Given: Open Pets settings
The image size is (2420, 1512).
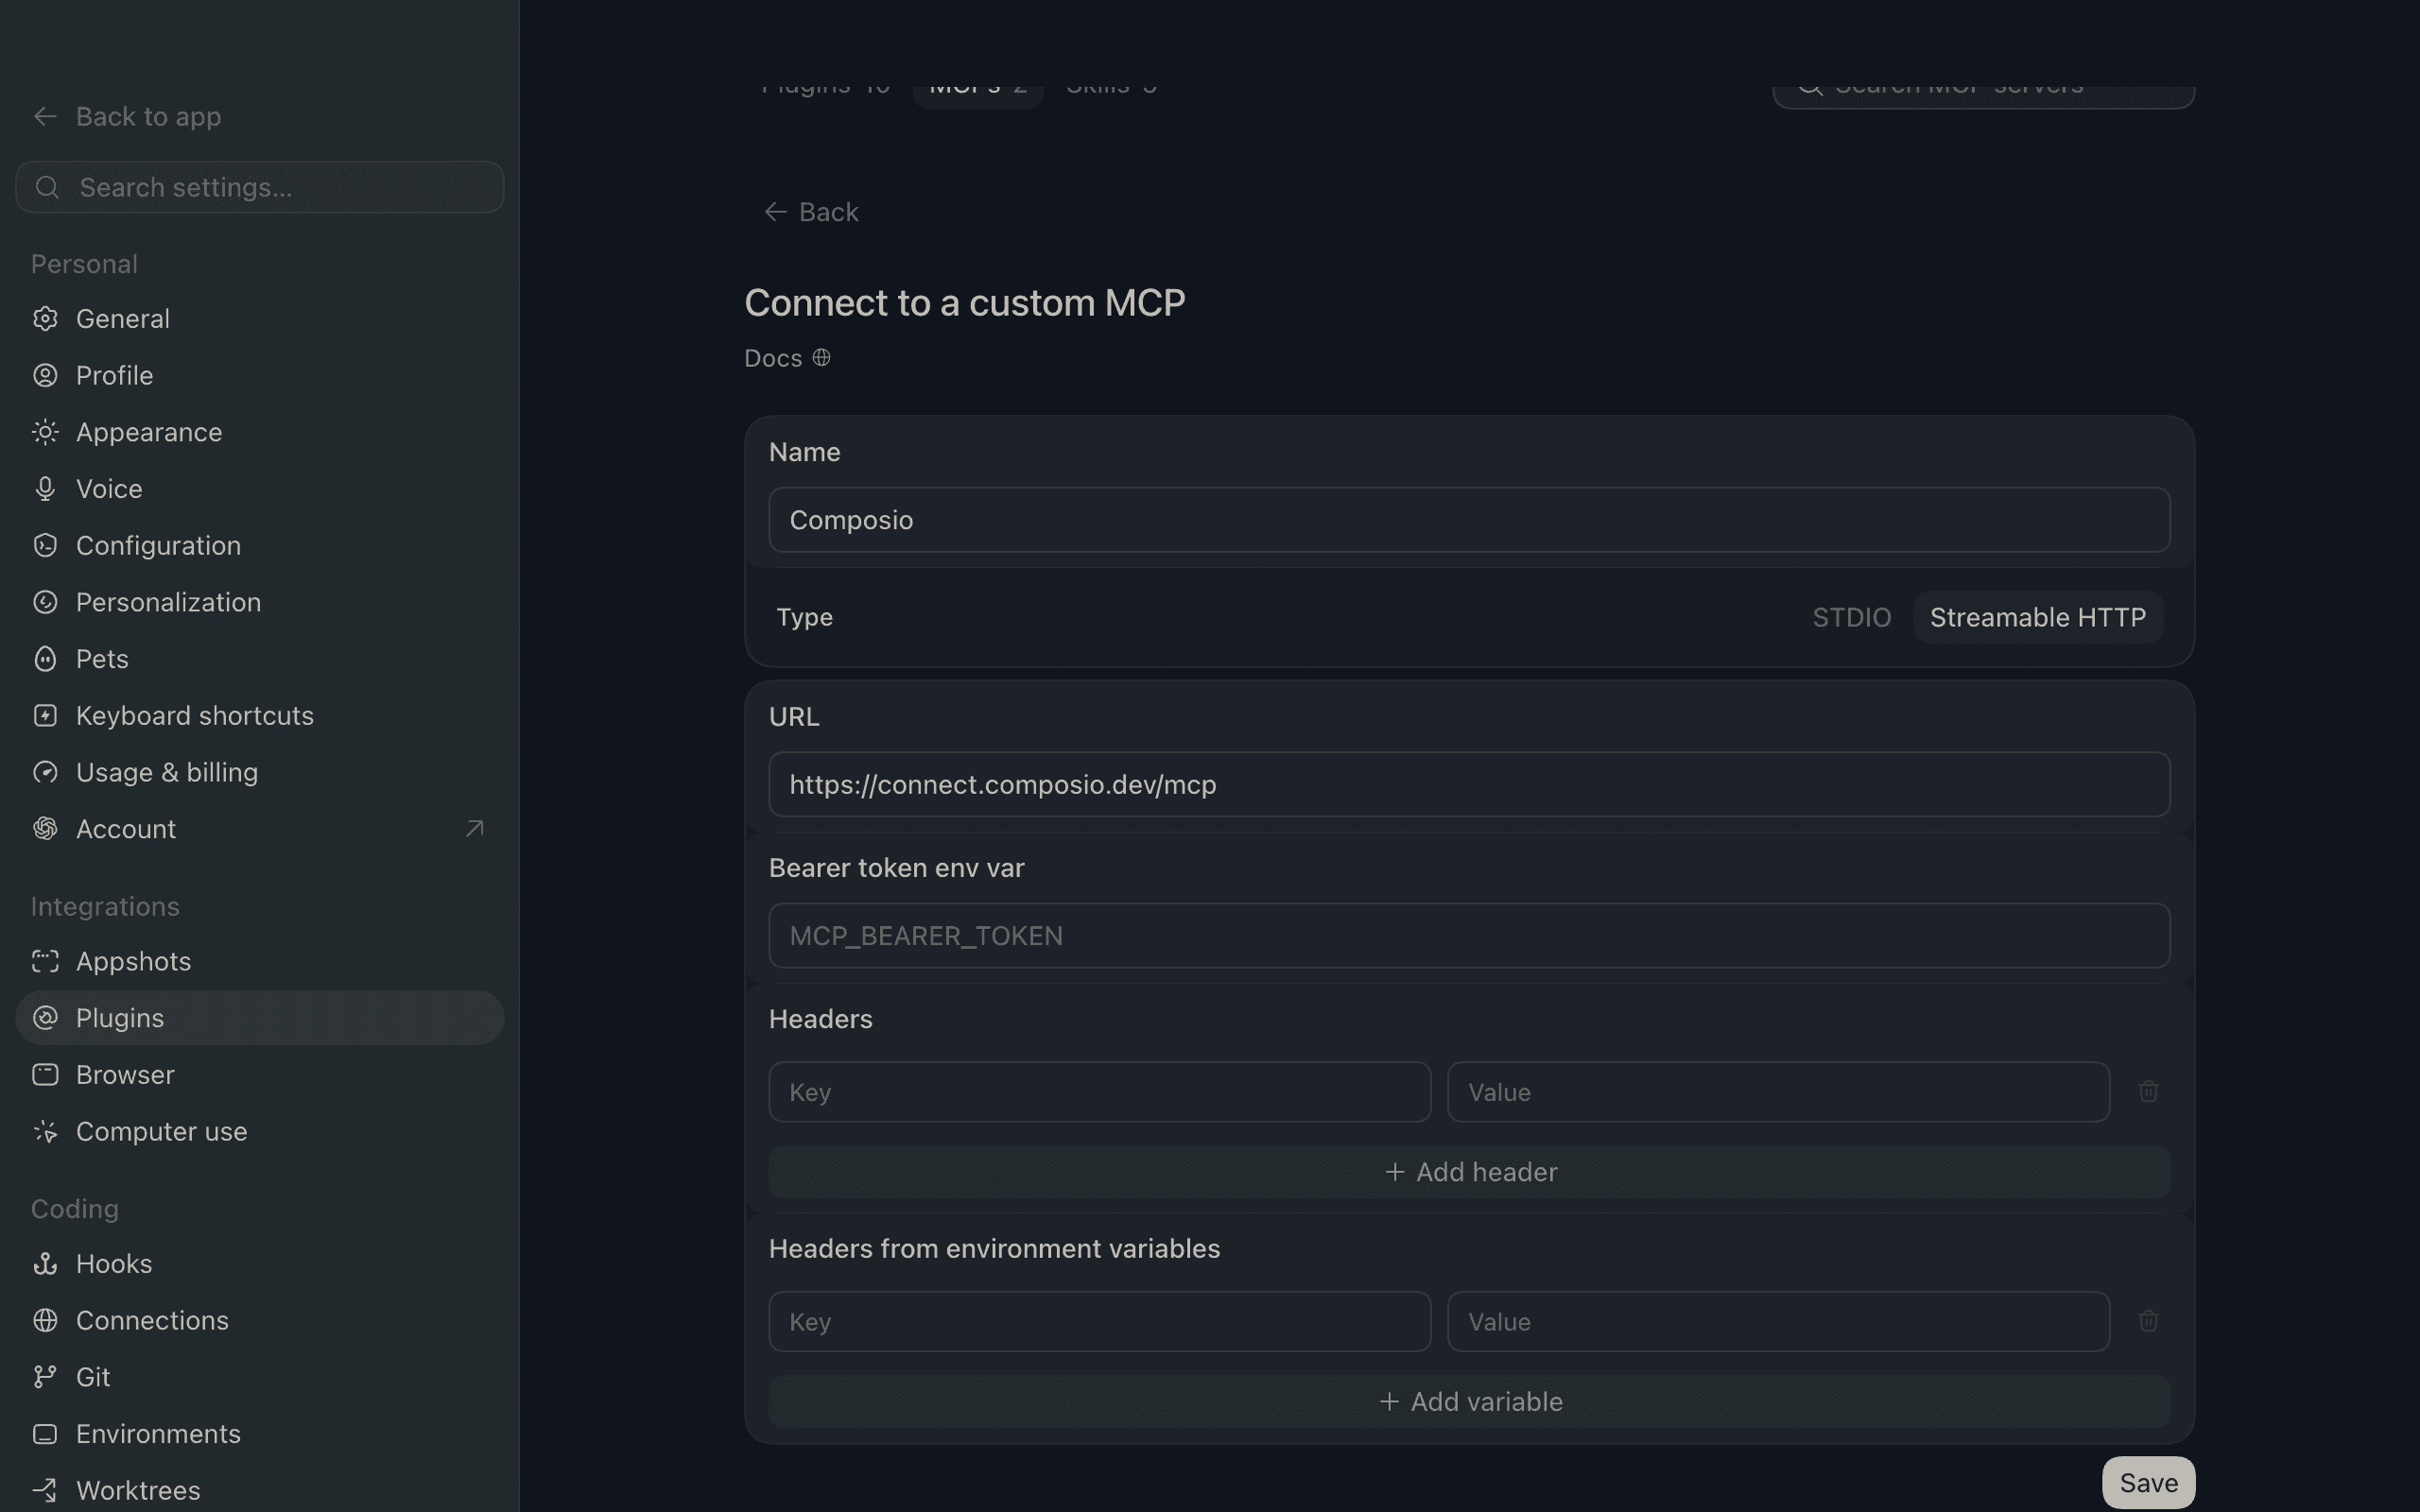Looking at the screenshot, I should pyautogui.click(x=259, y=659).
